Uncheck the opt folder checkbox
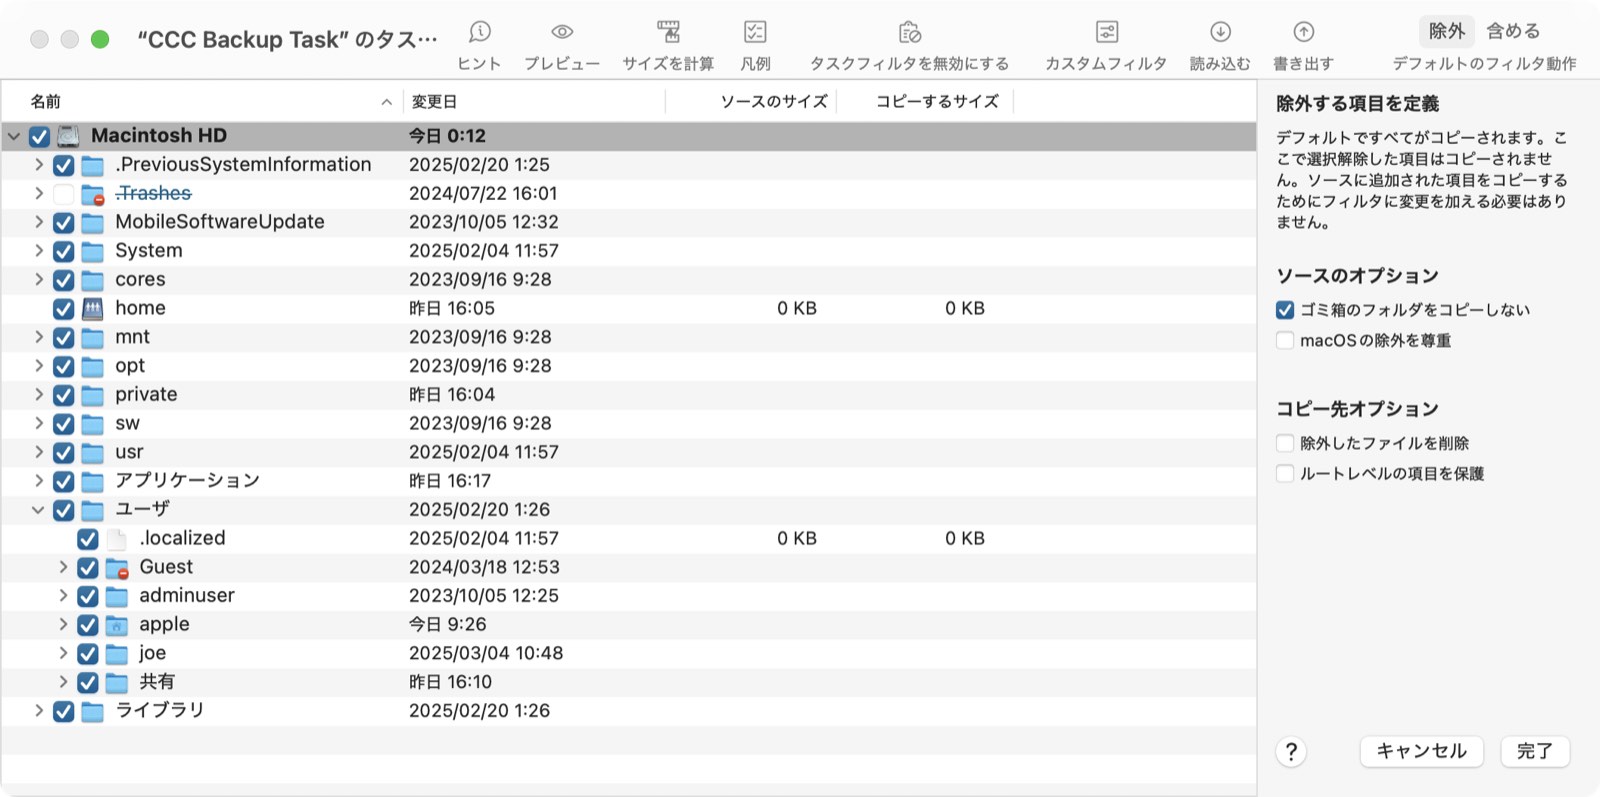This screenshot has height=797, width=1600. tap(63, 367)
